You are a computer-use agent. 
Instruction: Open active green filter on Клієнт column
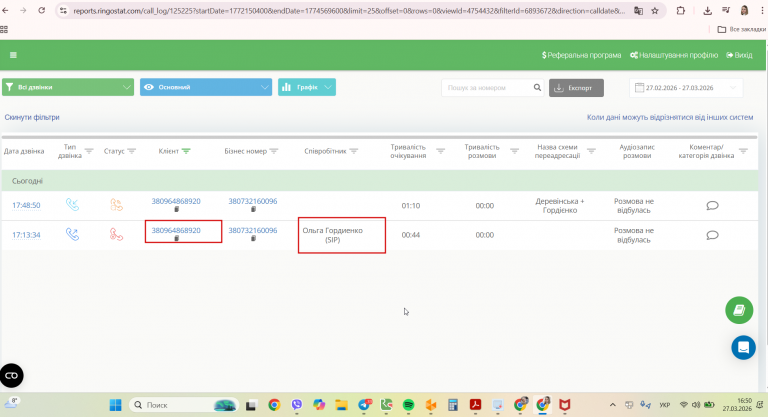(x=186, y=151)
